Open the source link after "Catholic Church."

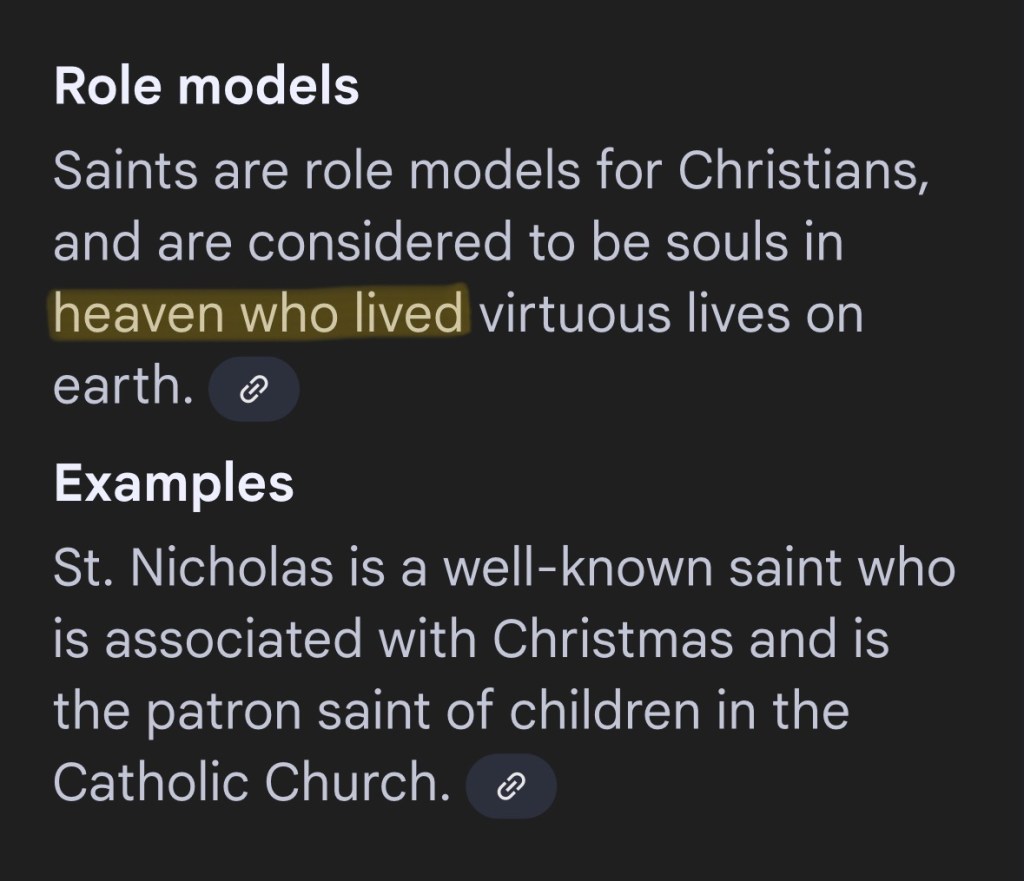[x=511, y=786]
